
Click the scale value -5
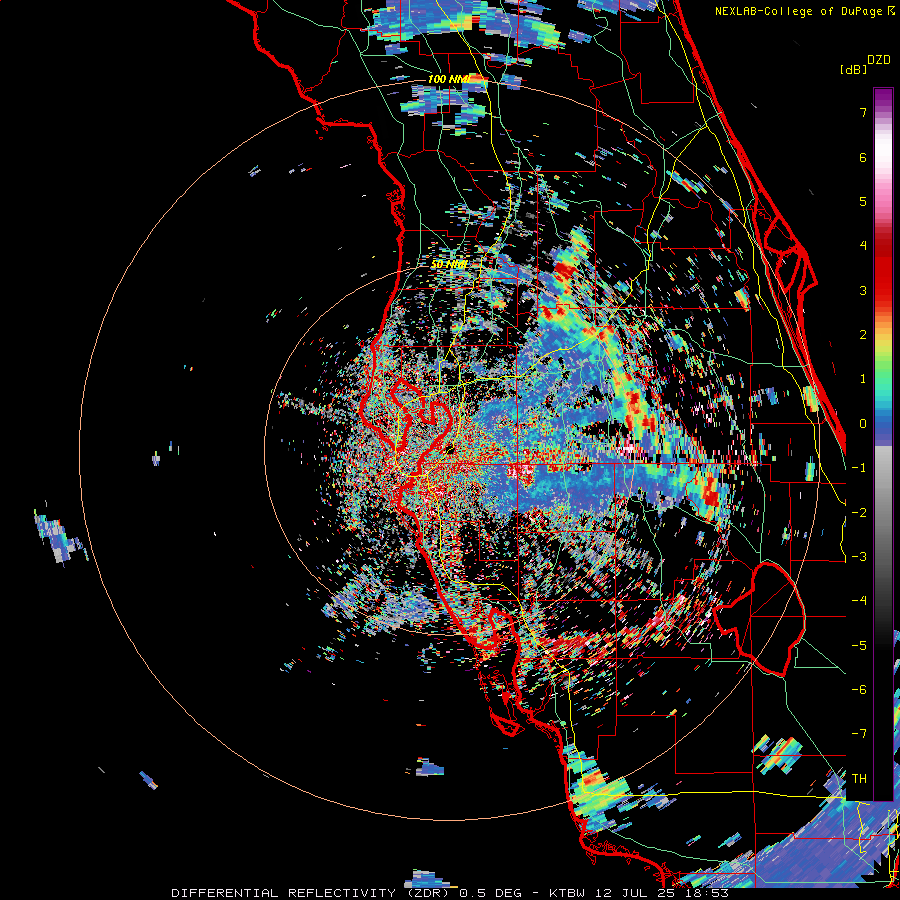tap(859, 646)
